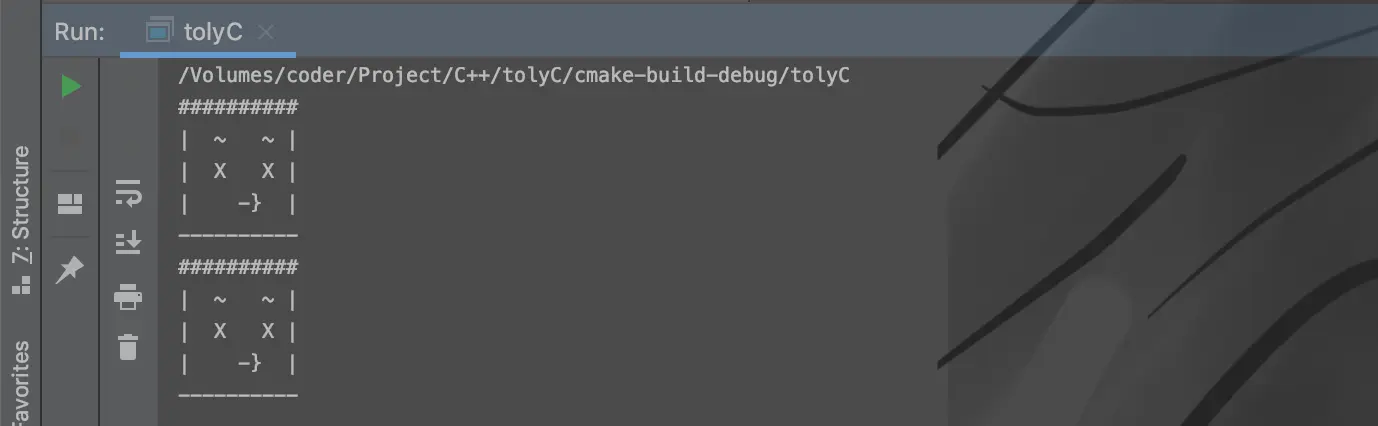Restore layout using the panel layout icon

pyautogui.click(x=70, y=205)
